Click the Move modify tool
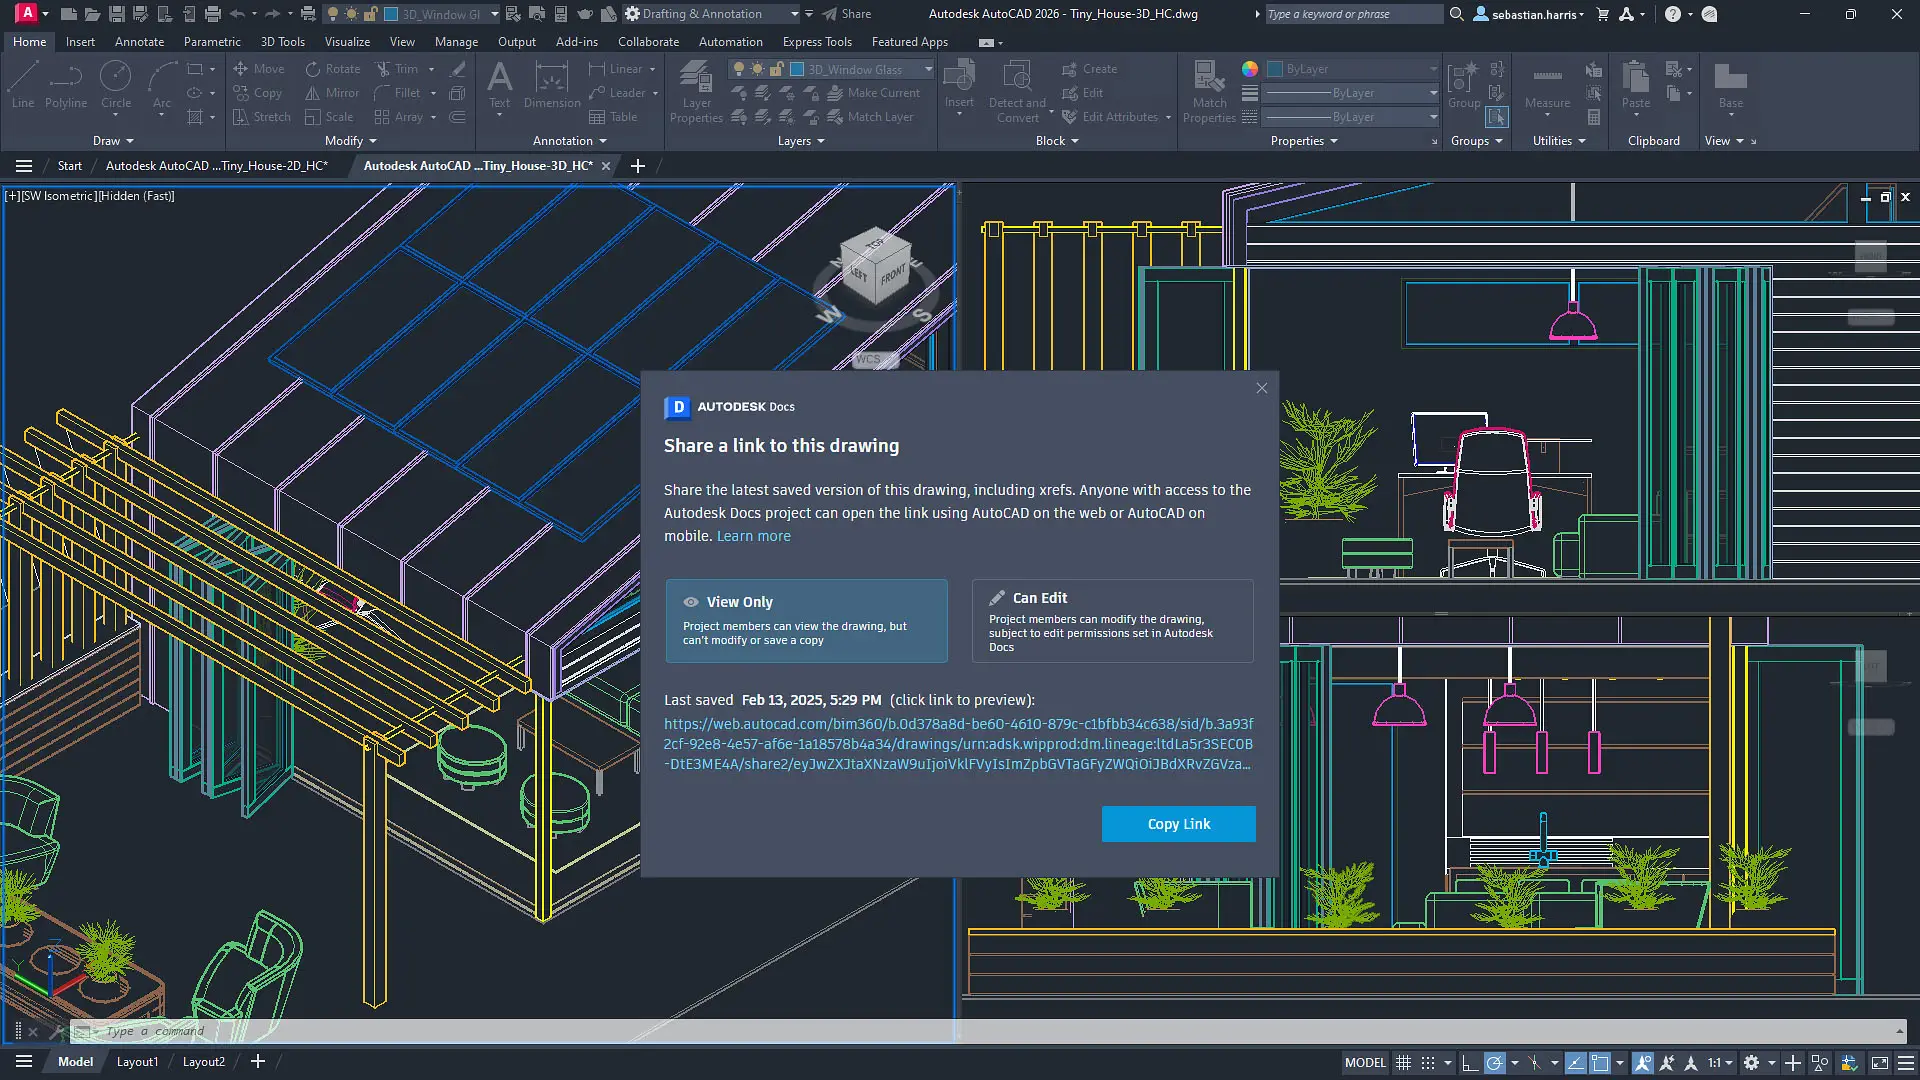The height and width of the screenshot is (1080, 1920). point(259,68)
